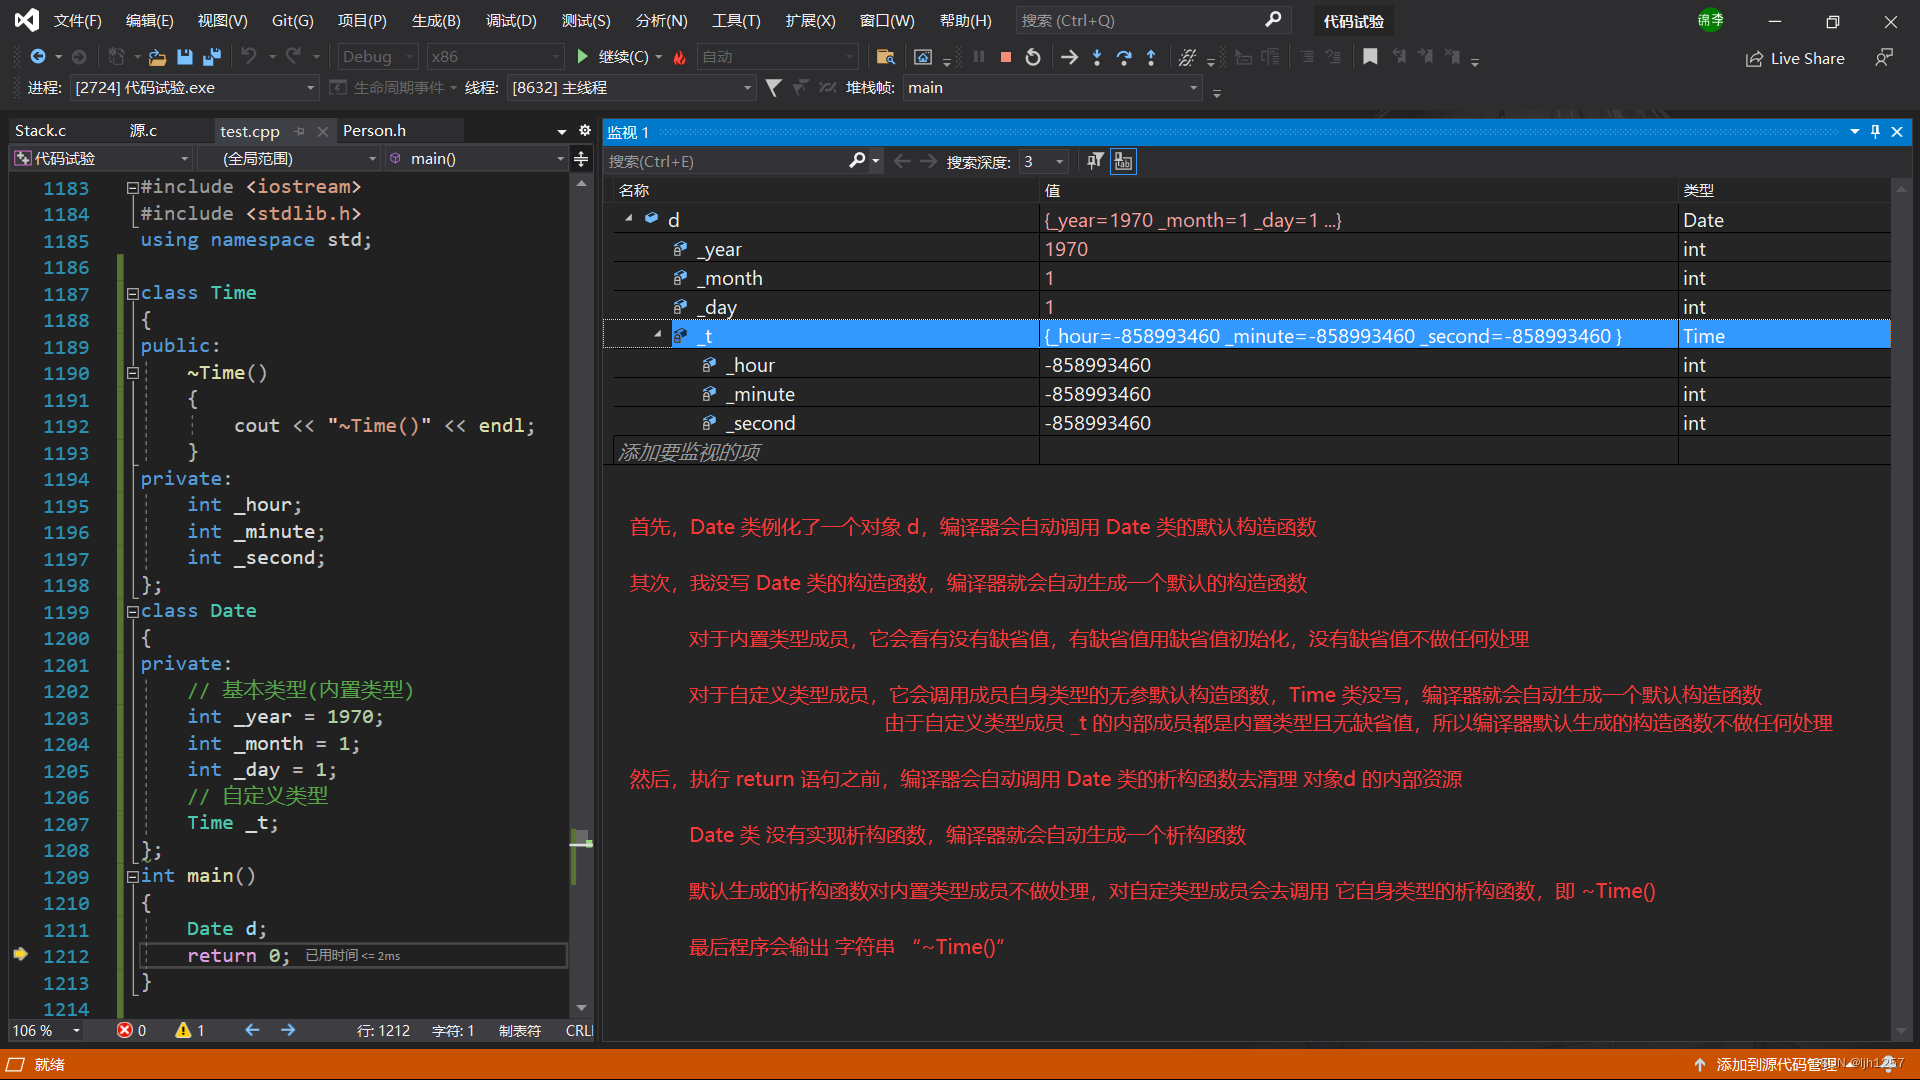The height and width of the screenshot is (1080, 1920).
Task: Click the Undo arrow icon
Action: click(x=249, y=57)
